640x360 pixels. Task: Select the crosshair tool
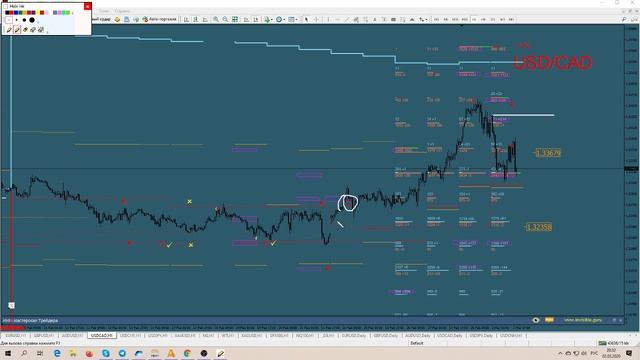click(316, 19)
